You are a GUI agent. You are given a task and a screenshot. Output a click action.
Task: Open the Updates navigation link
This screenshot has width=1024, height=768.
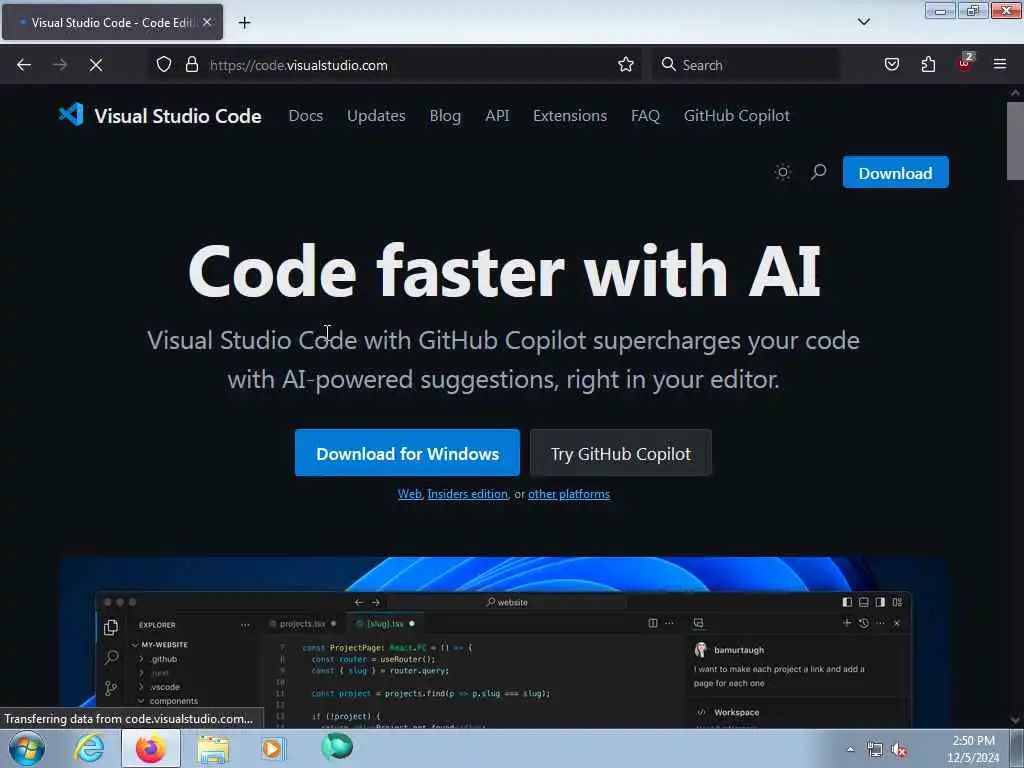pos(376,116)
